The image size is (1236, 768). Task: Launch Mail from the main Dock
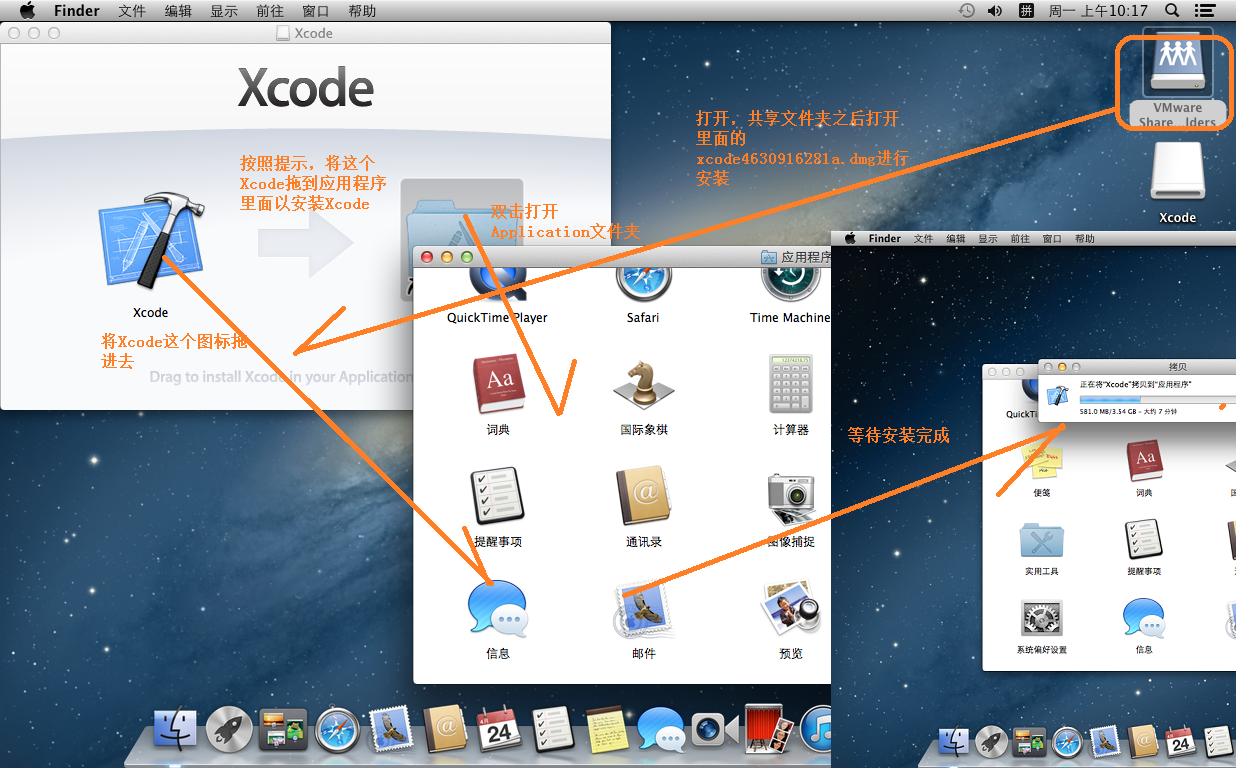(x=391, y=731)
